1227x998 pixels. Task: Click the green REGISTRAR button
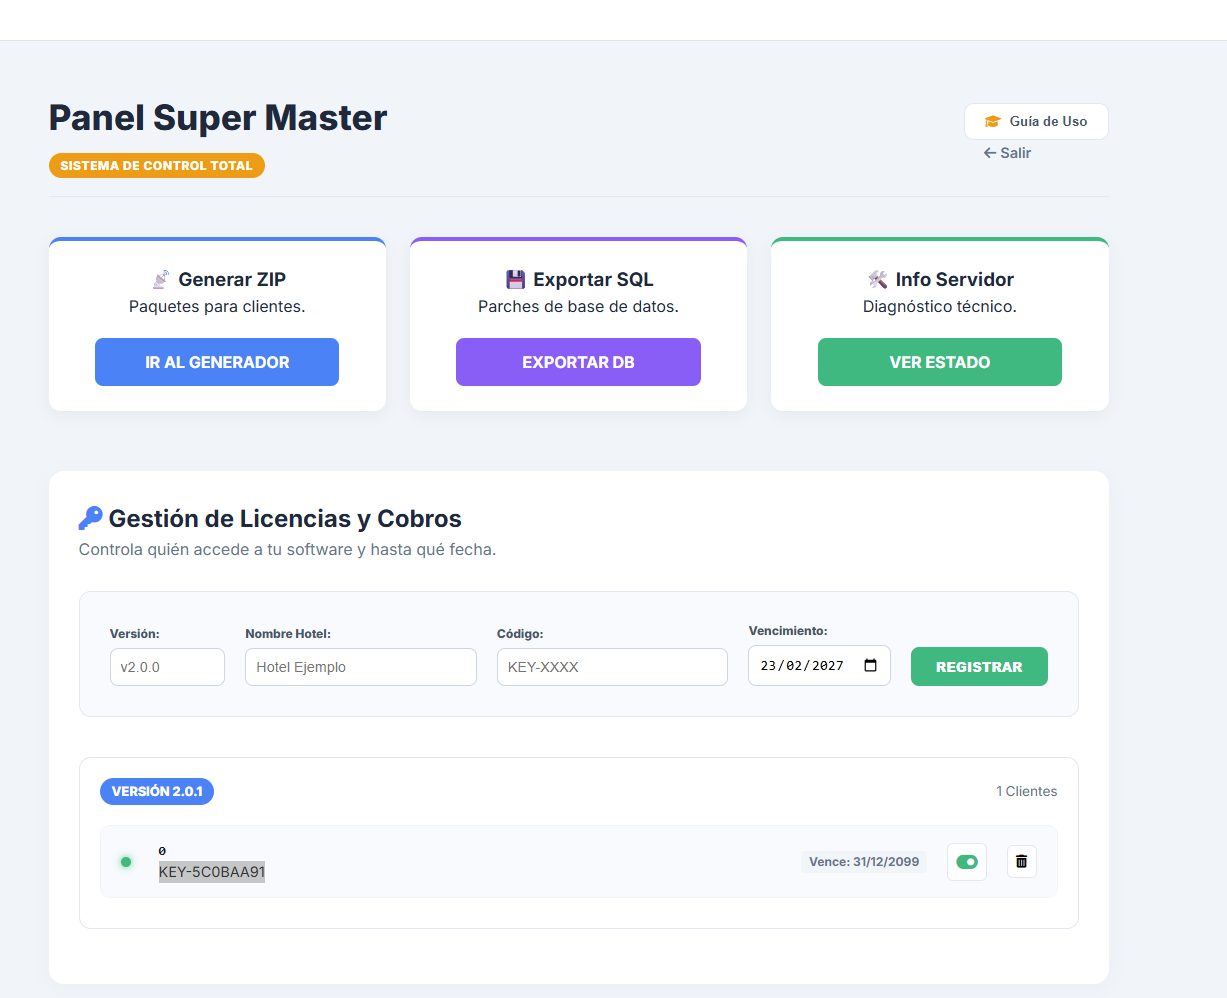(x=978, y=667)
